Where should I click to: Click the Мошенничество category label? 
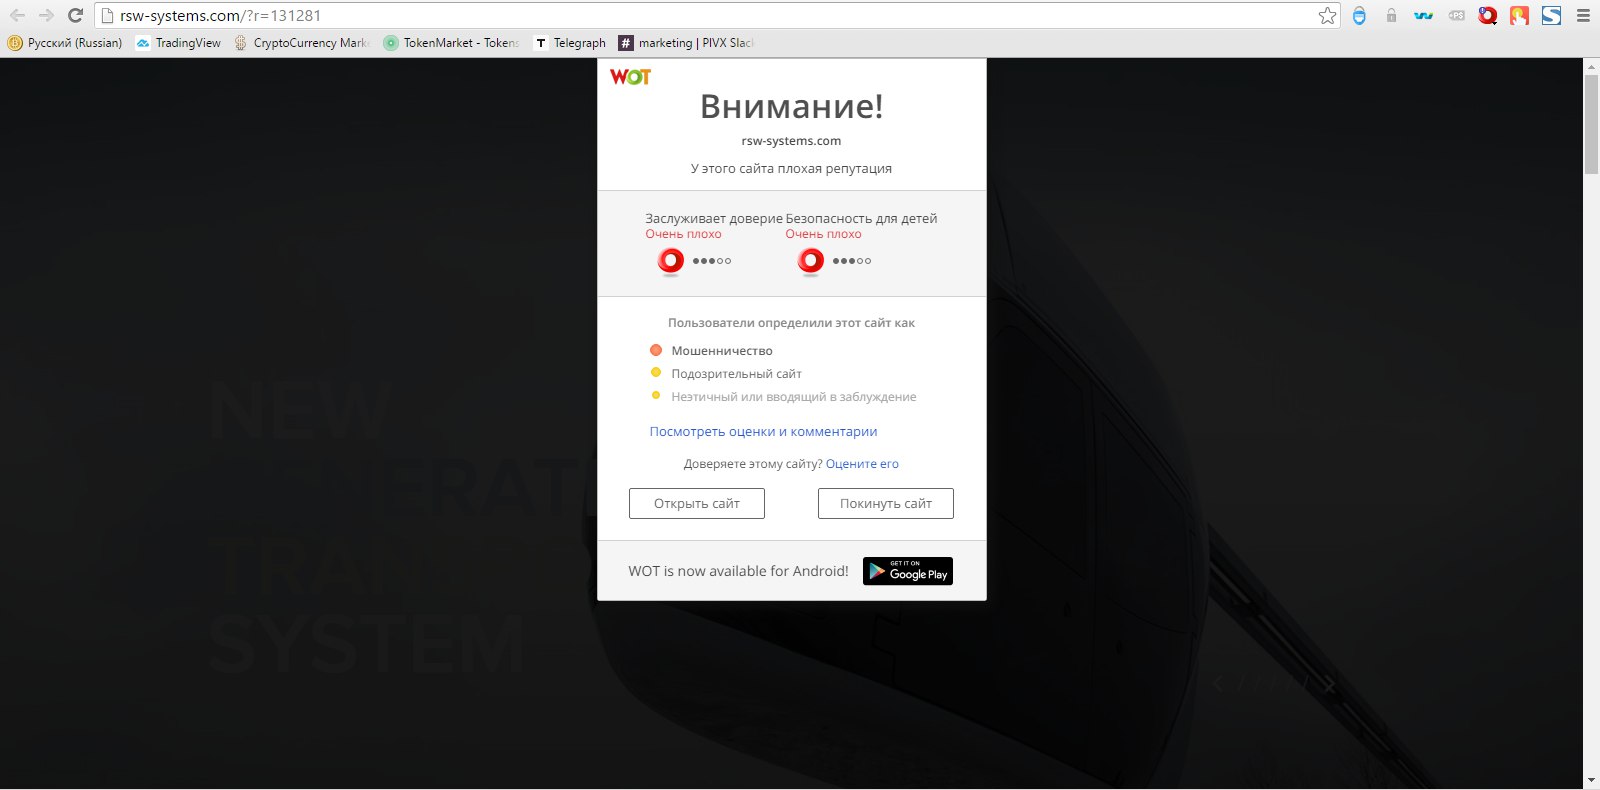722,351
